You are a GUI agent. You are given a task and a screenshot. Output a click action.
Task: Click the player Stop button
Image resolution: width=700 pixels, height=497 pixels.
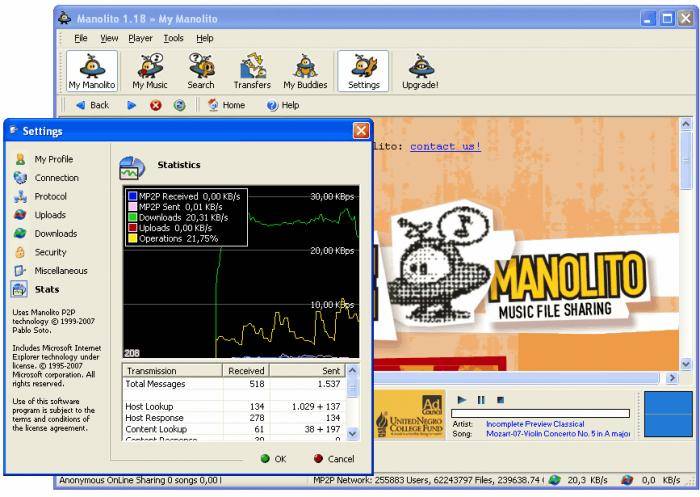click(500, 400)
